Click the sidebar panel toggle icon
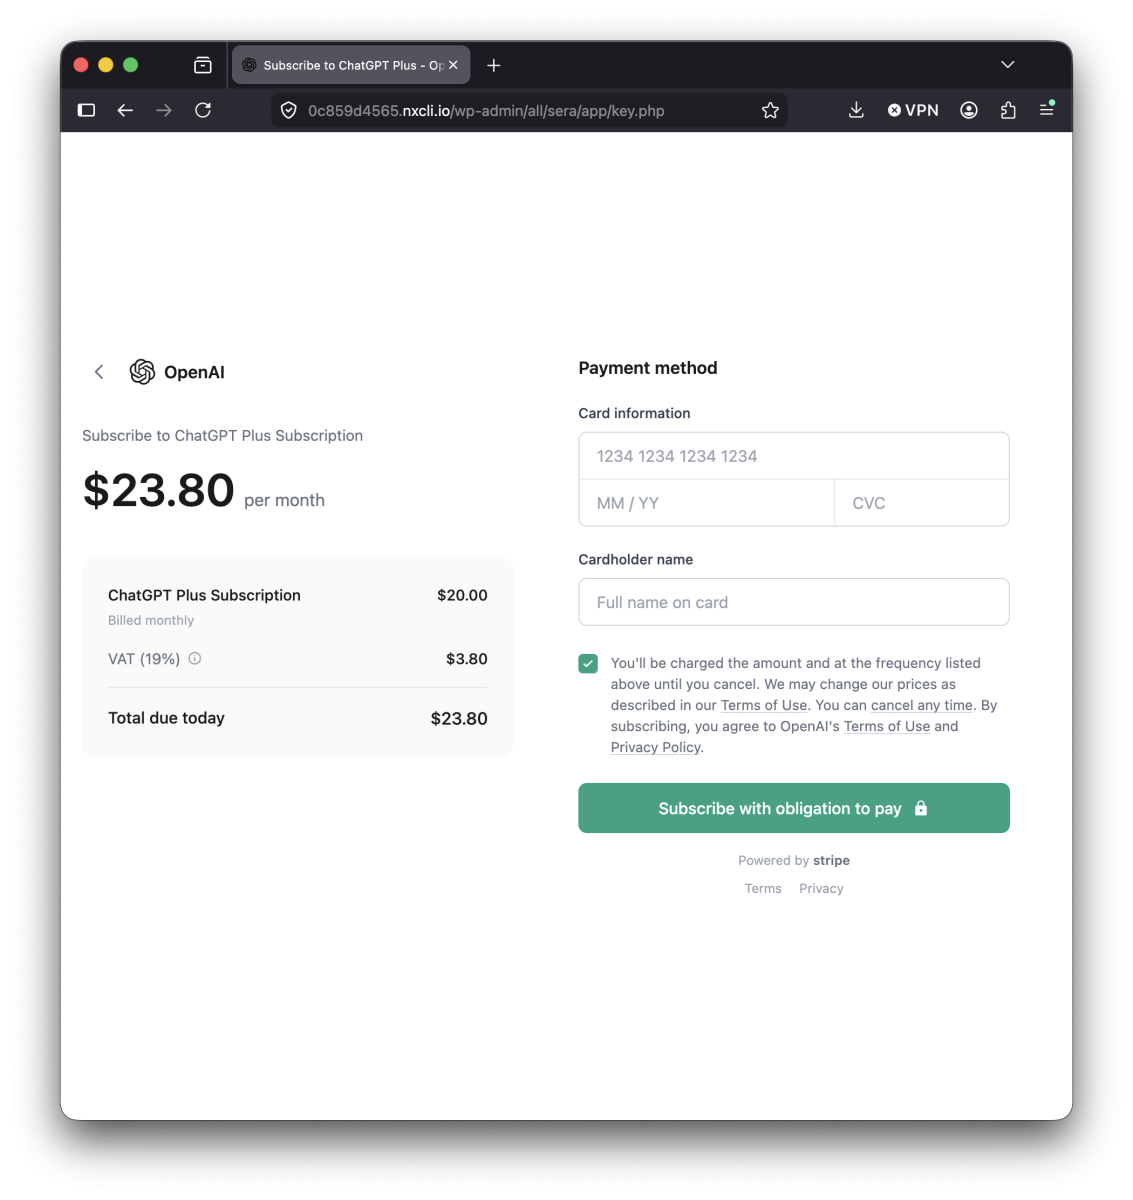The image size is (1133, 1200). pyautogui.click(x=87, y=110)
